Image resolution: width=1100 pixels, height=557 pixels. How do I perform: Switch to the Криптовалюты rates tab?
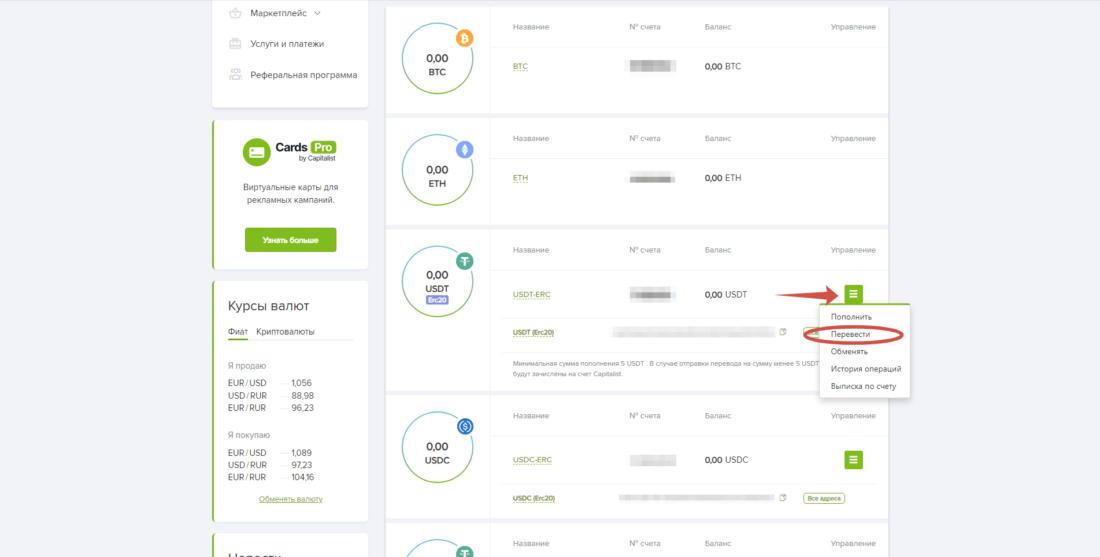pyautogui.click(x=286, y=332)
